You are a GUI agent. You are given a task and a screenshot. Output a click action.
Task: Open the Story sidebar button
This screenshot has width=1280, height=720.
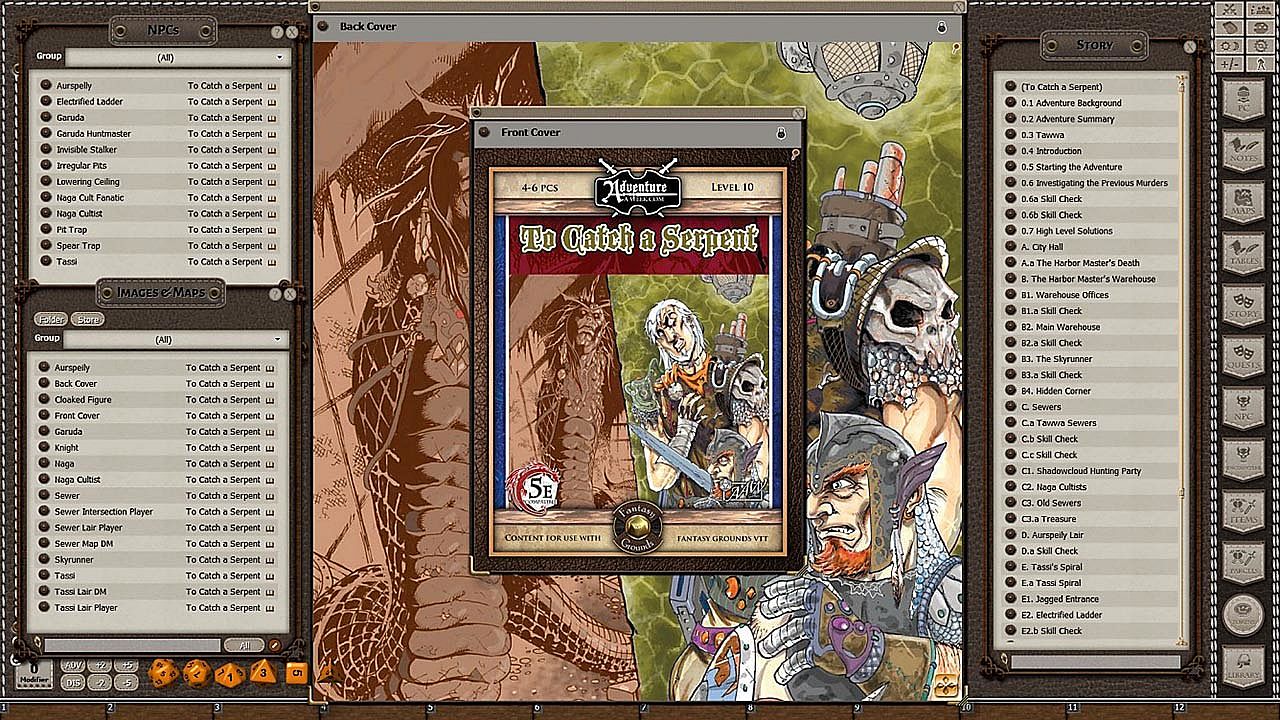(x=1243, y=305)
